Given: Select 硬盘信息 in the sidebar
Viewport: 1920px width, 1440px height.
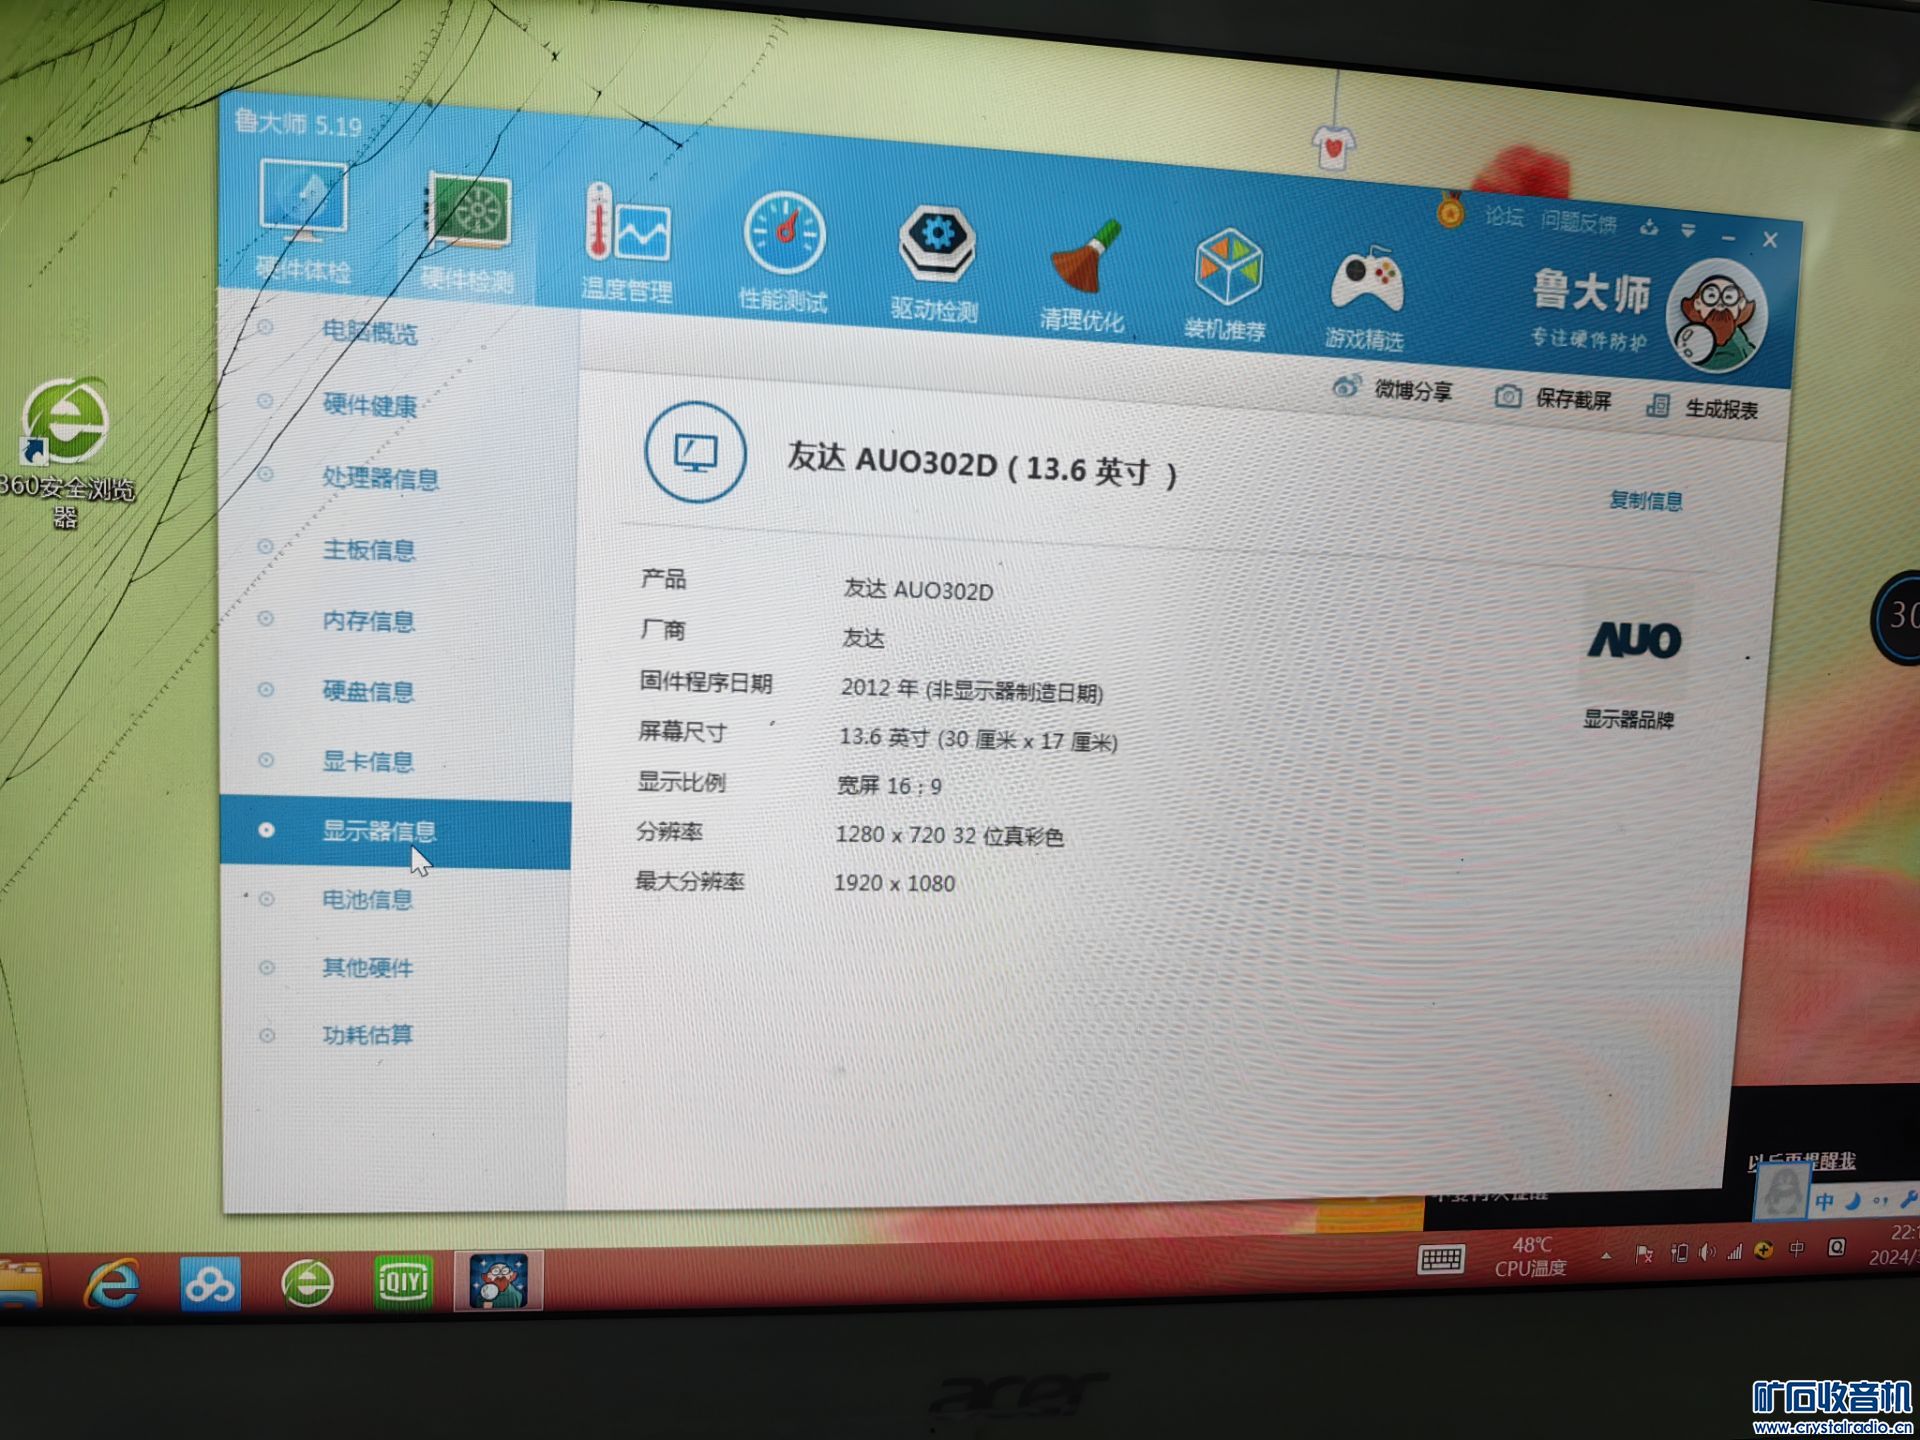Looking at the screenshot, I should [368, 691].
